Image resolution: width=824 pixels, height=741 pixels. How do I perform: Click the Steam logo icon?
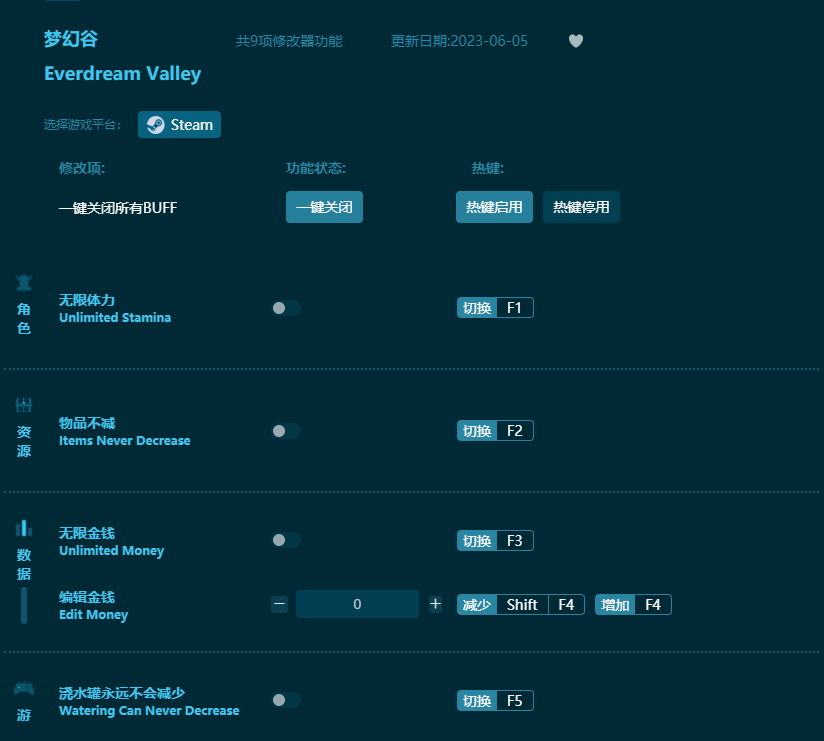156,125
